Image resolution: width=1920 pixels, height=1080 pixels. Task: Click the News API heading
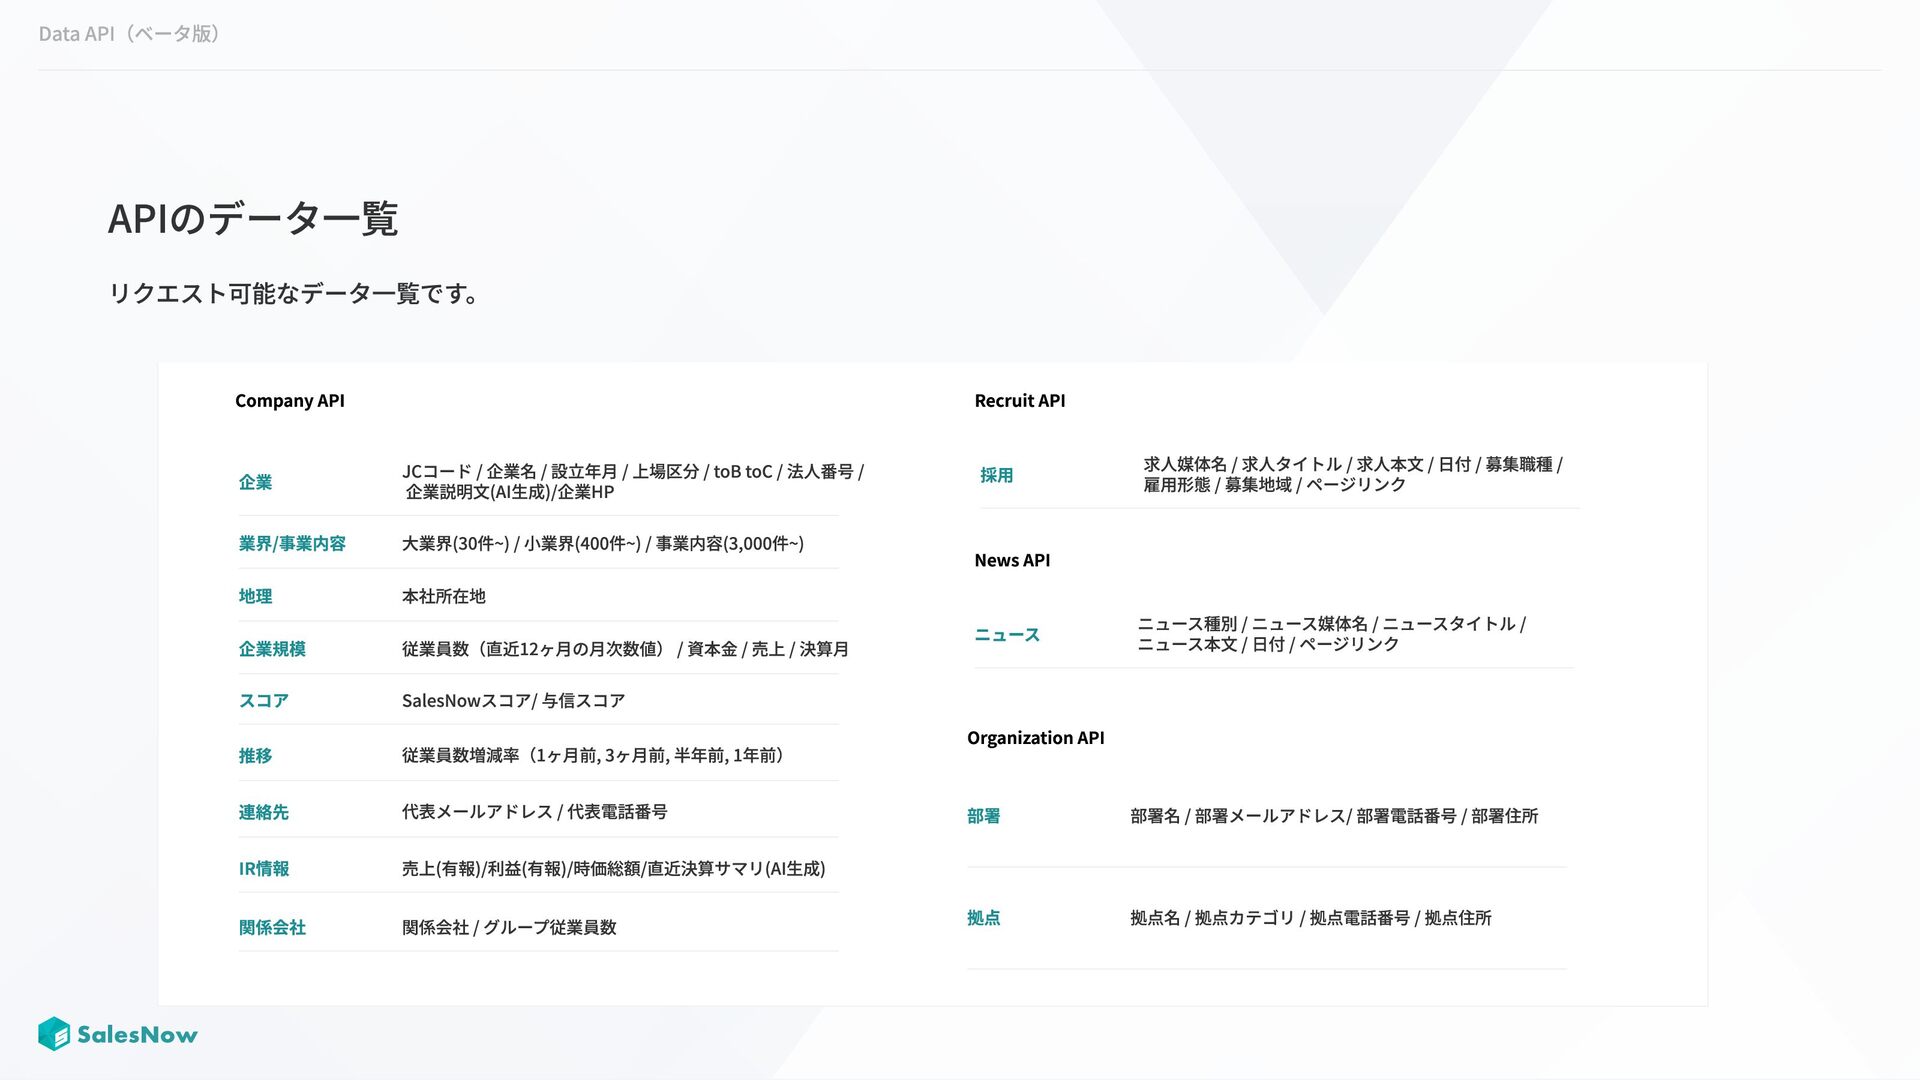[x=1011, y=561]
